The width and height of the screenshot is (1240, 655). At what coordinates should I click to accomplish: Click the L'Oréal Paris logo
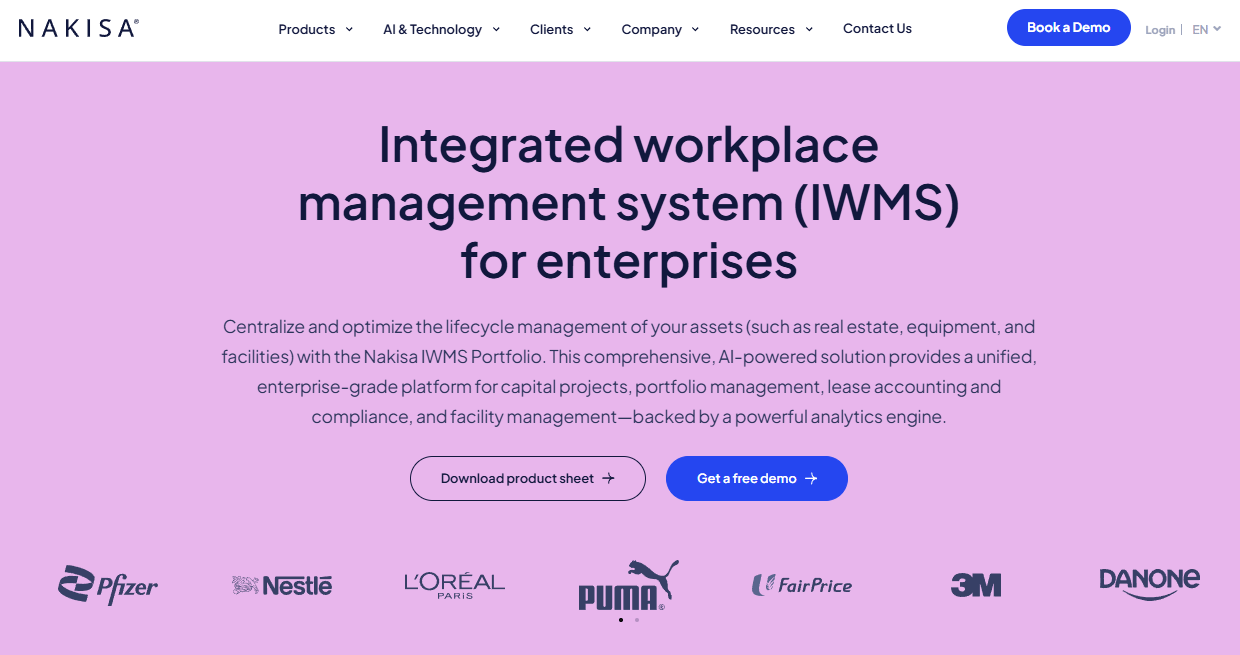454,585
